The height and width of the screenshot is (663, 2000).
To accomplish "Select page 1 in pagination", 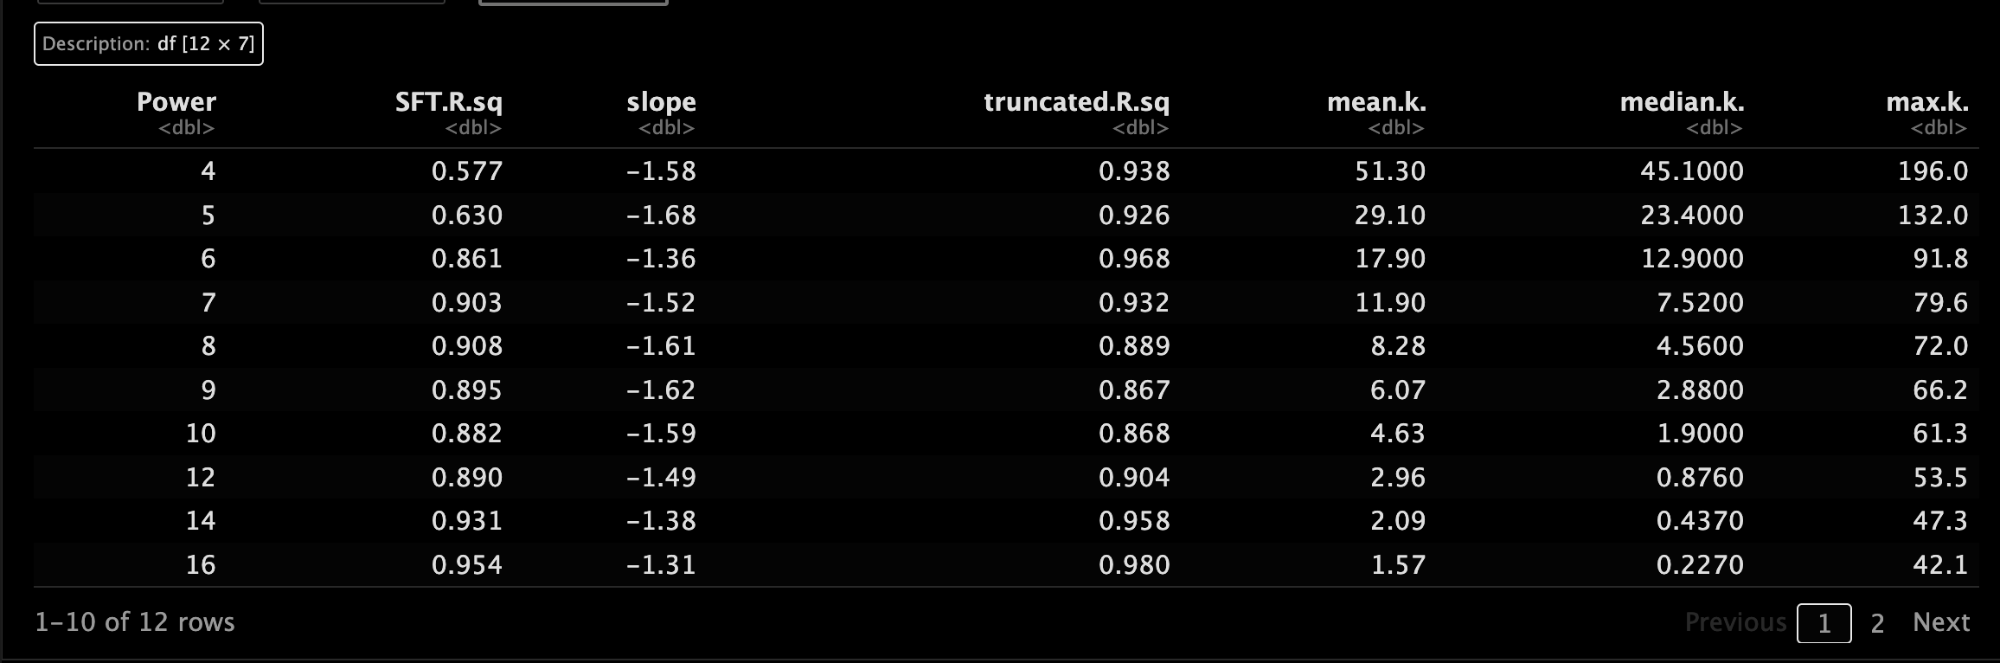I will [x=1824, y=623].
